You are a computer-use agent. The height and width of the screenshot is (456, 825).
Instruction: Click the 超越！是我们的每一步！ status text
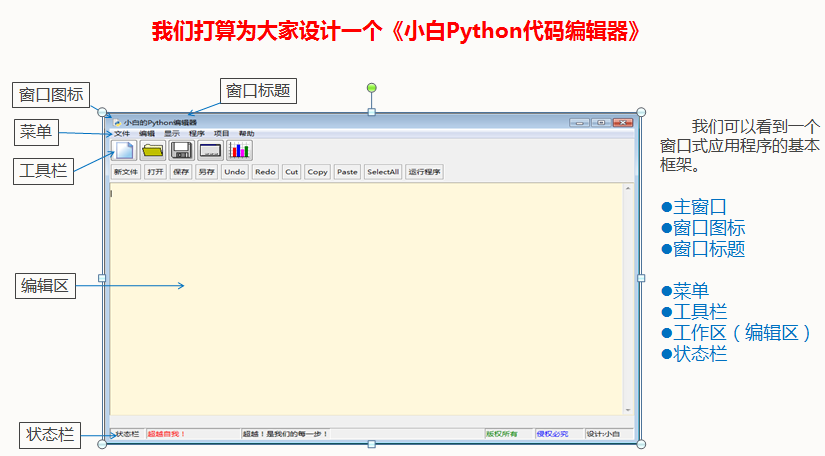pyautogui.click(x=285, y=434)
